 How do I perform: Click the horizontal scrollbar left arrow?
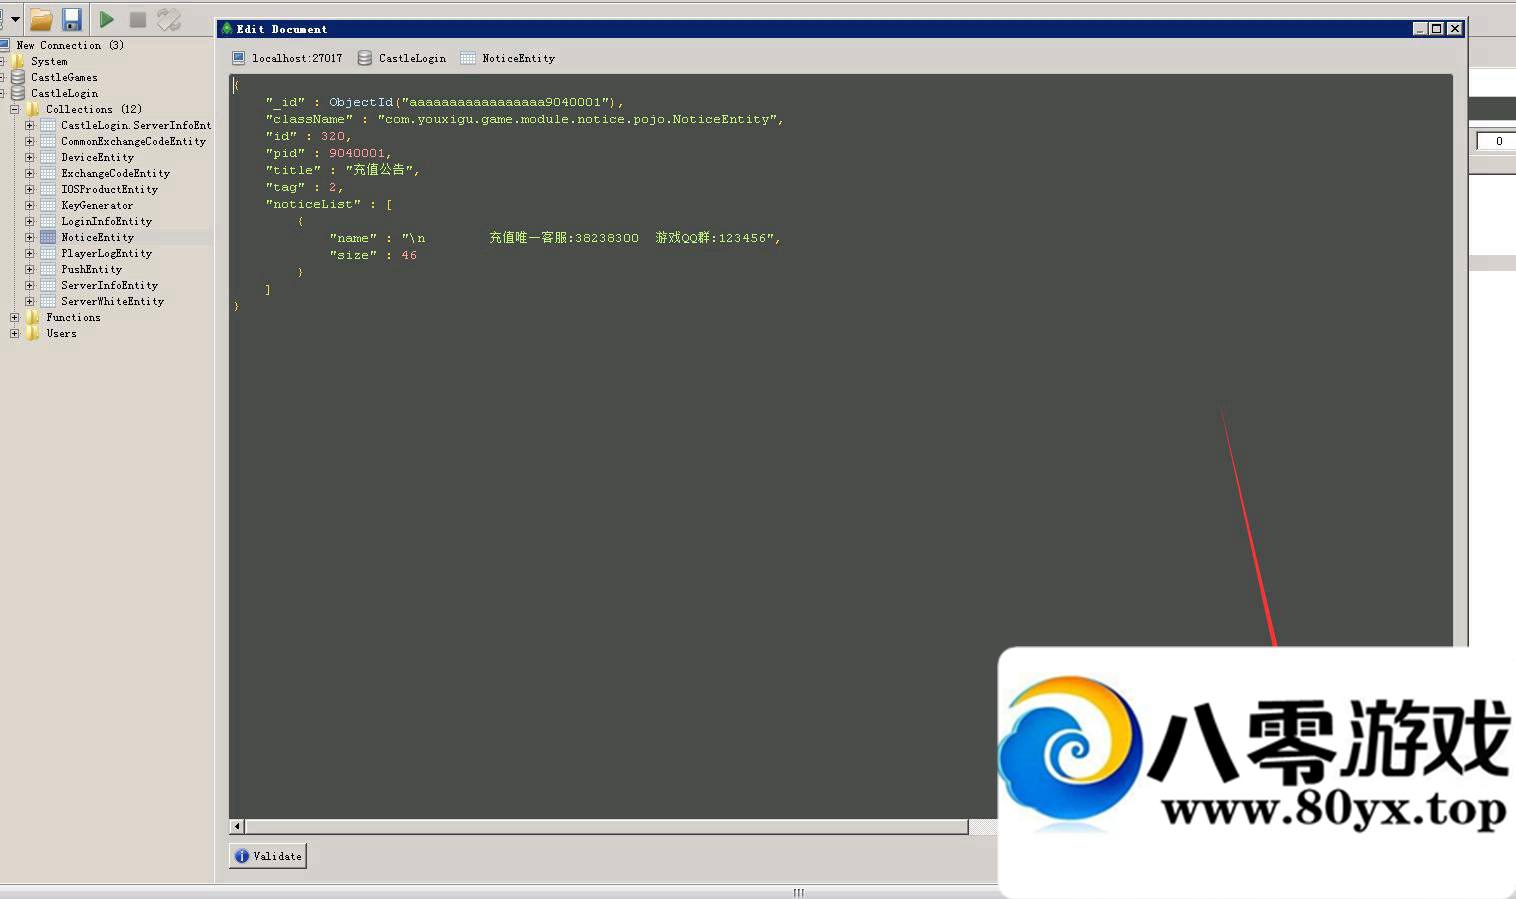(237, 826)
